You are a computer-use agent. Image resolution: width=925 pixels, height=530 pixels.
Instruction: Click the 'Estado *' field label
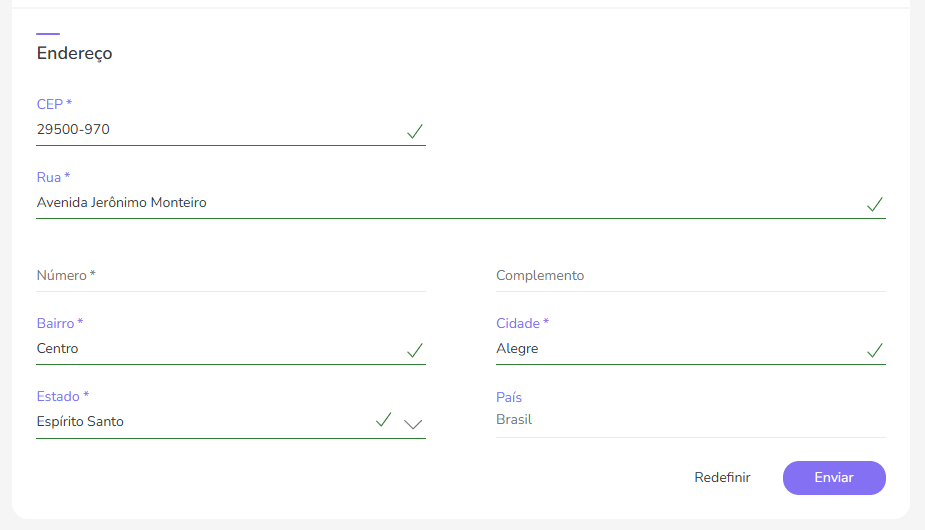tap(63, 396)
